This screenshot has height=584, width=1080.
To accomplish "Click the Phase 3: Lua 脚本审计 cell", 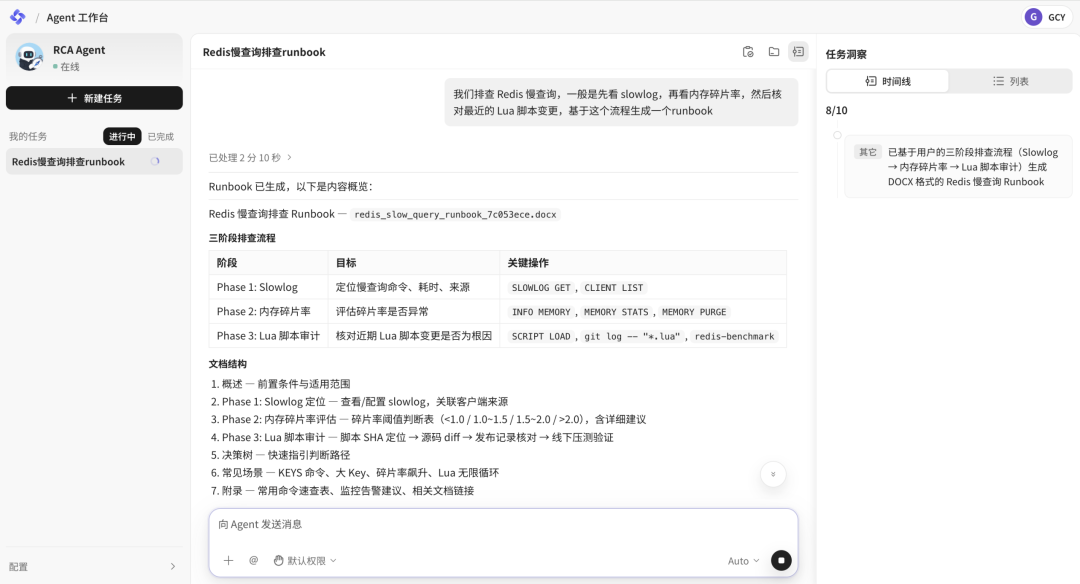I will tap(269, 335).
